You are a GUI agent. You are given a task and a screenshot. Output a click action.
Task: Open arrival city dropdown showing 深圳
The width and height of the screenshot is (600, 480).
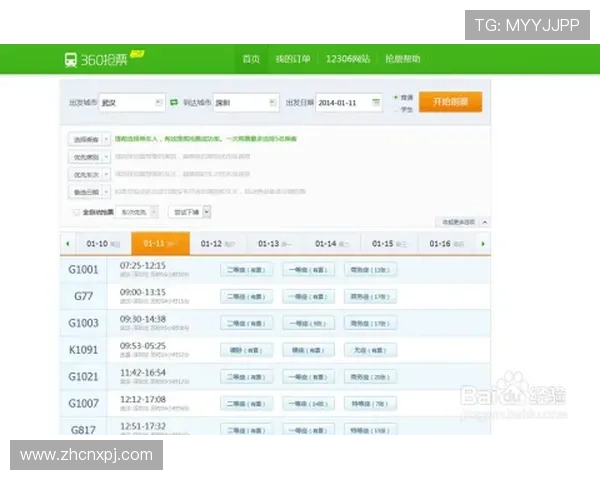point(246,103)
